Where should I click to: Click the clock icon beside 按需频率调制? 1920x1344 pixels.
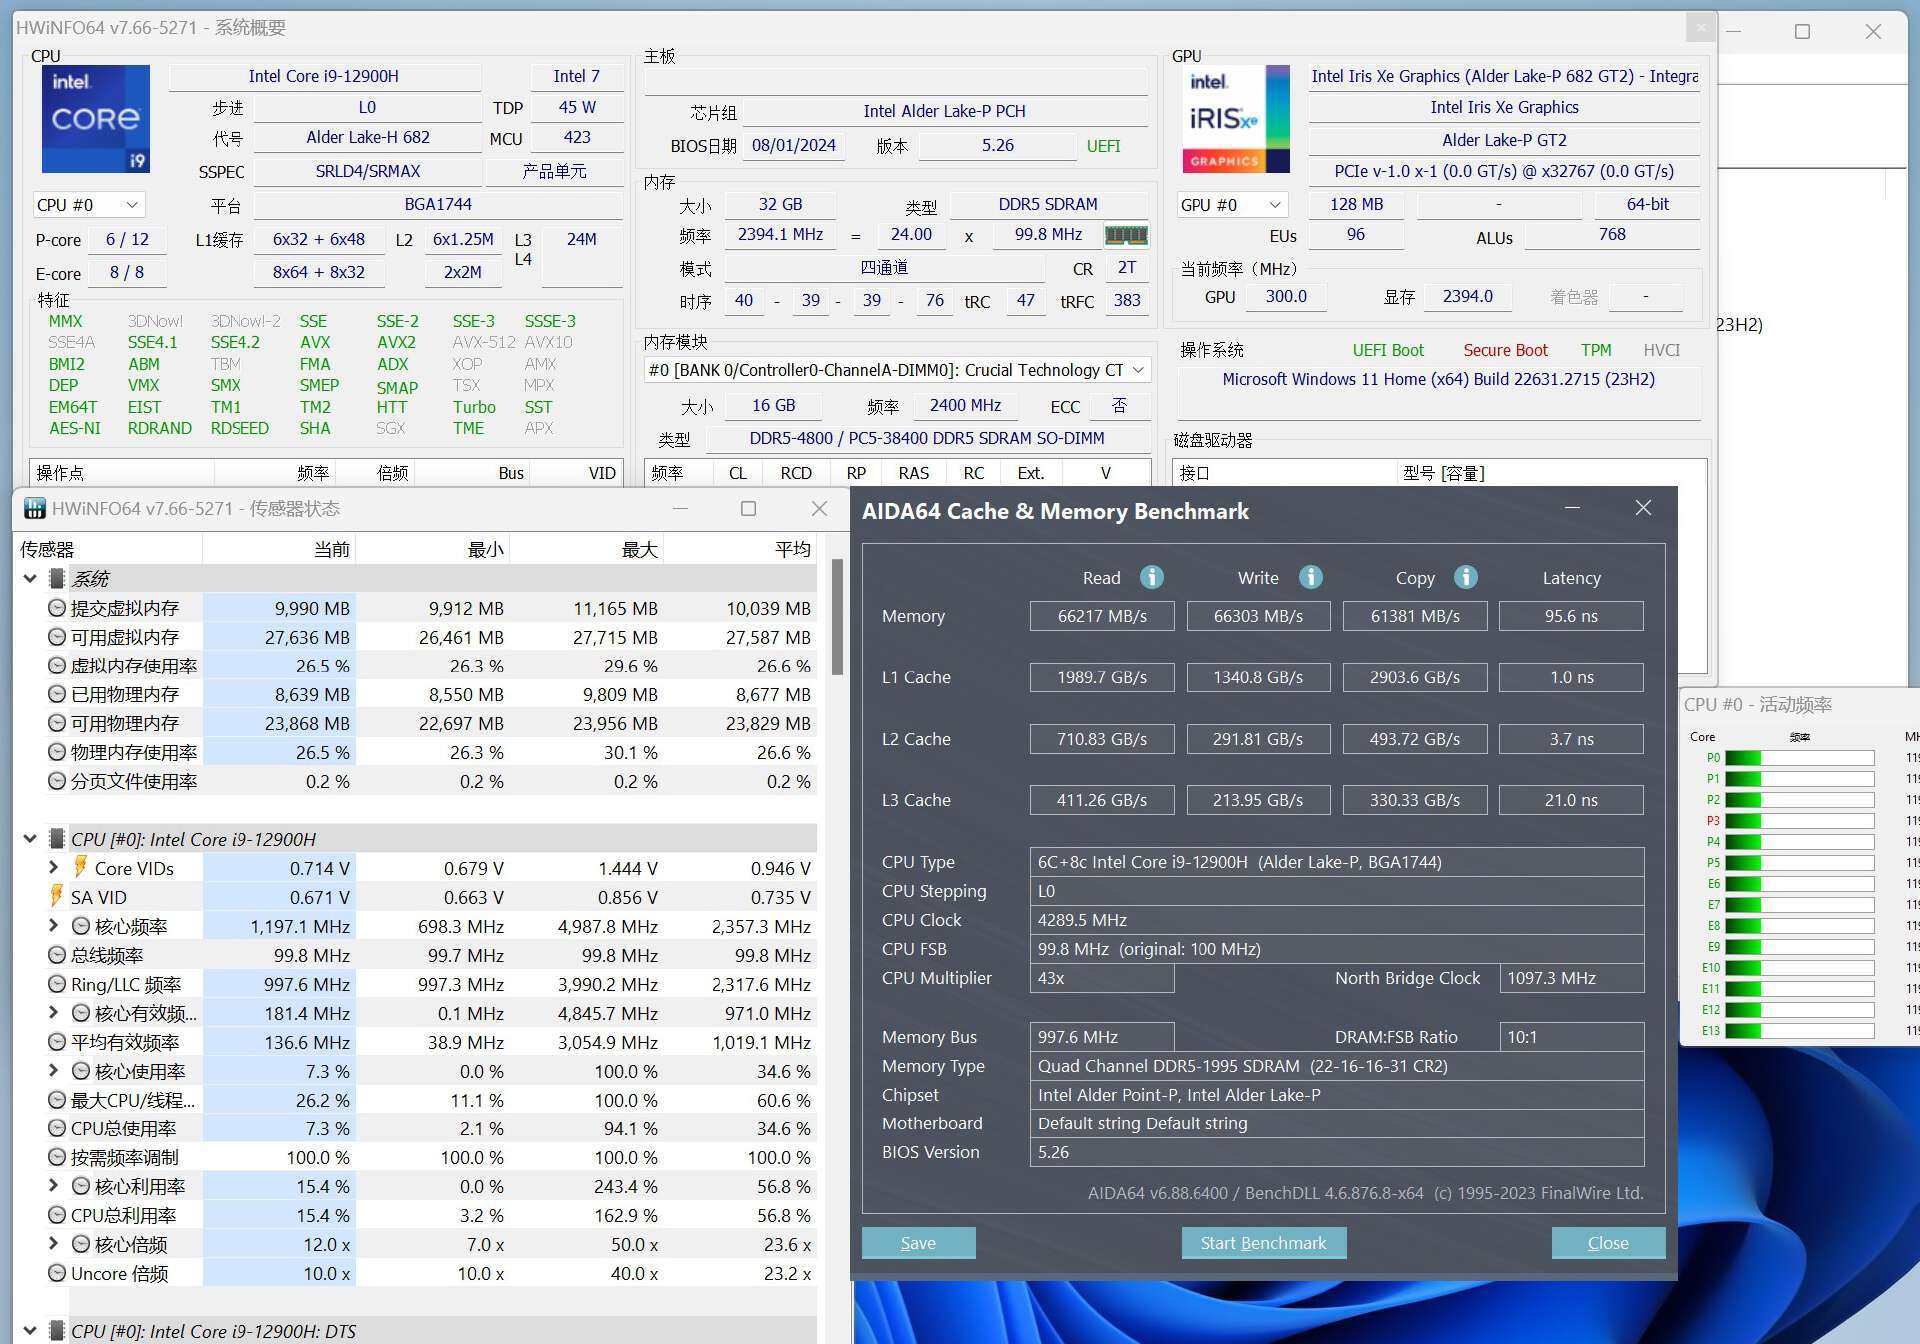coord(57,1157)
